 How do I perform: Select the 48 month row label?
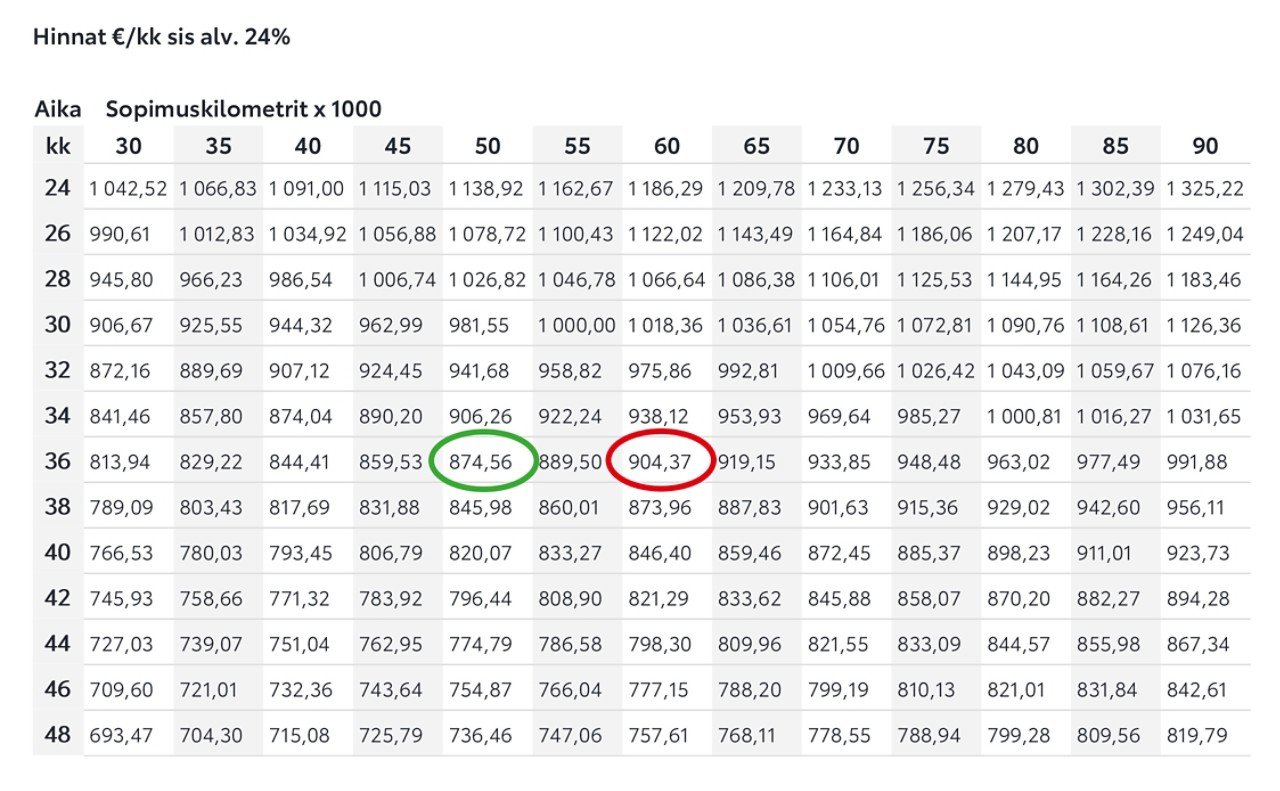pyautogui.click(x=58, y=735)
